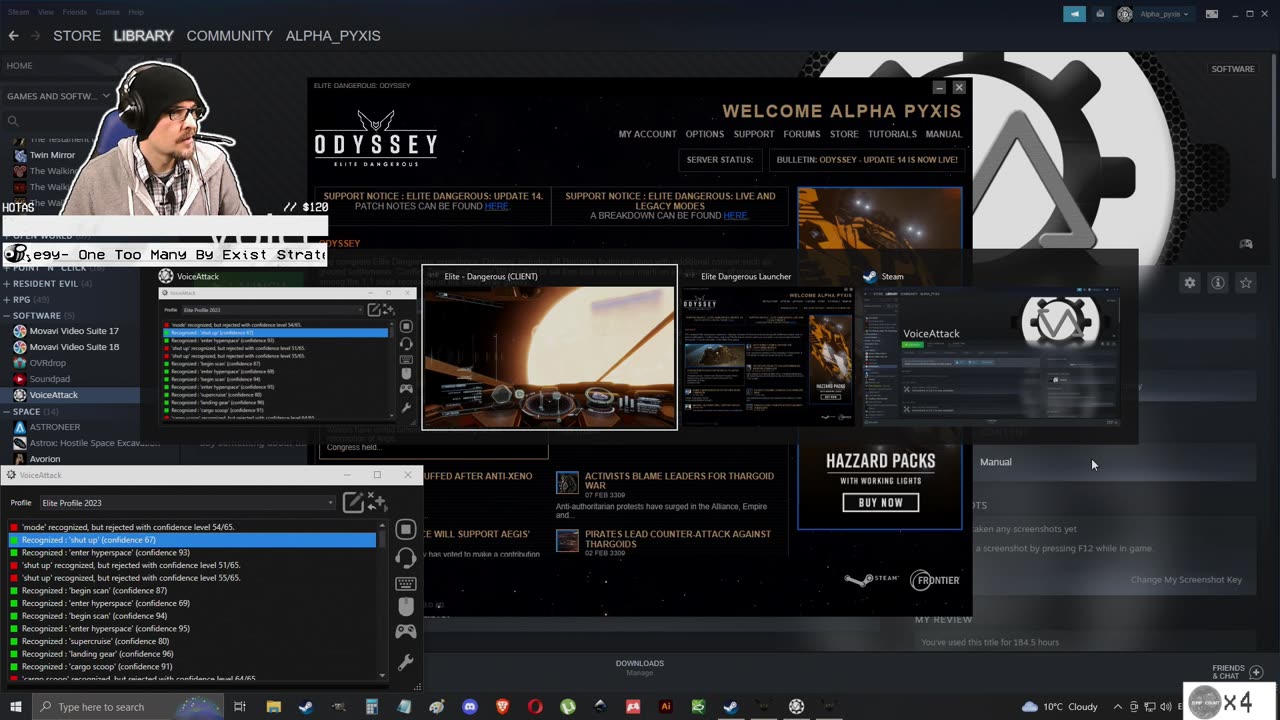Open VoiceAttack options wrench icon
The height and width of the screenshot is (720, 1280).
click(x=406, y=662)
